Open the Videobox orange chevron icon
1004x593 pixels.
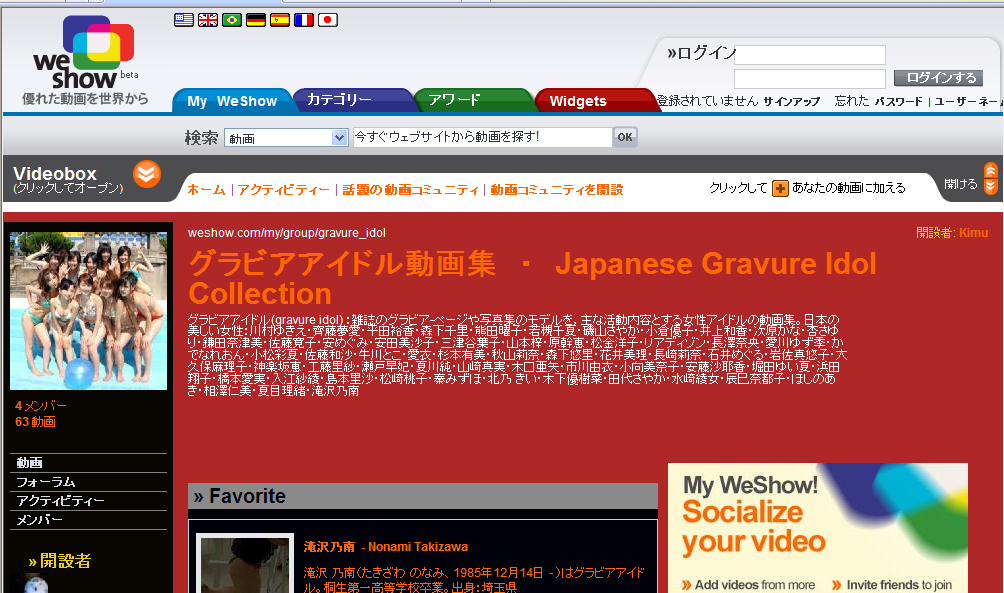point(147,174)
